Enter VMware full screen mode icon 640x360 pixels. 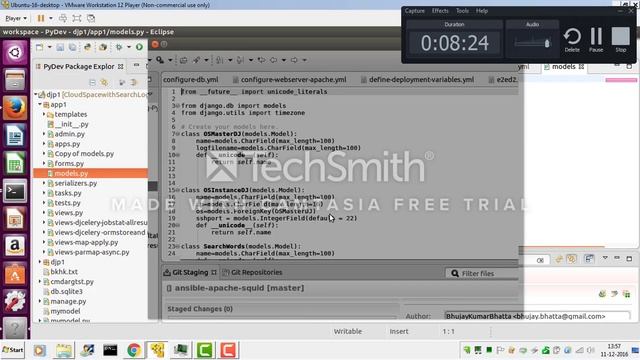tap(77, 18)
